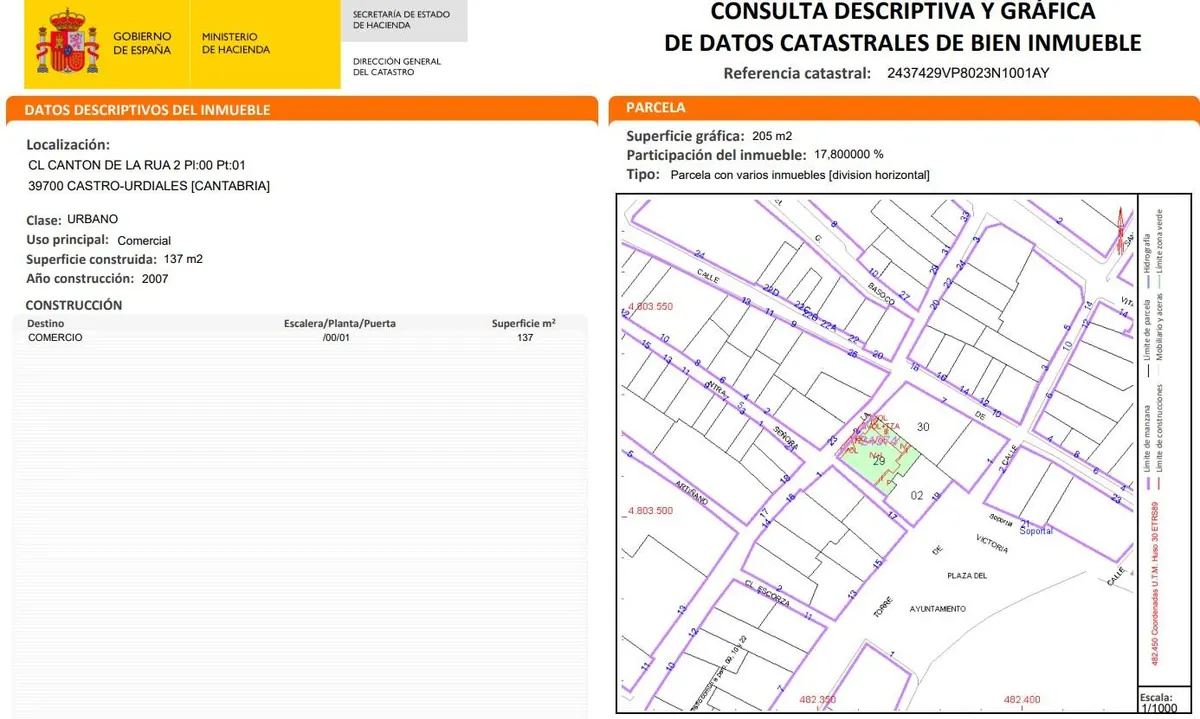Viewport: 1200px width, 719px height.
Task: Click the 'Localización:' label
Action: coord(68,145)
